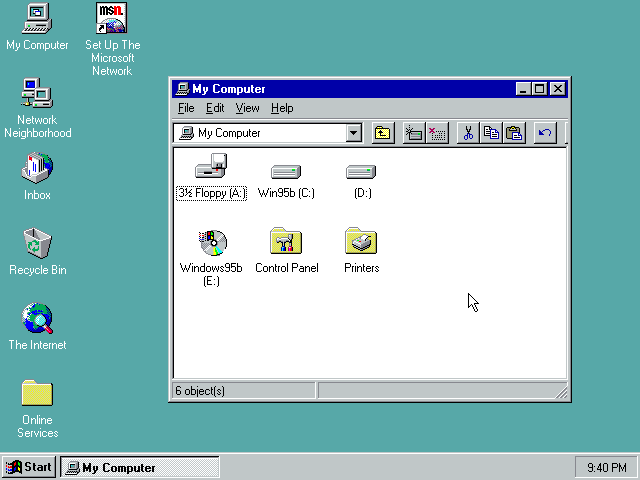
Task: Click the Undo arrow toolbar icon
Action: (545, 133)
